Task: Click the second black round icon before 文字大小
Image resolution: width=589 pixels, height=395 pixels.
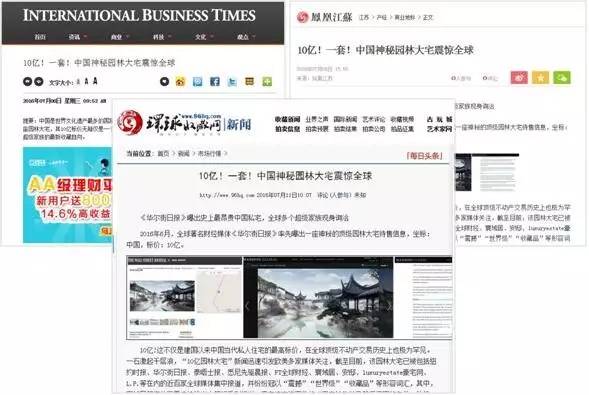Action: pos(39,81)
